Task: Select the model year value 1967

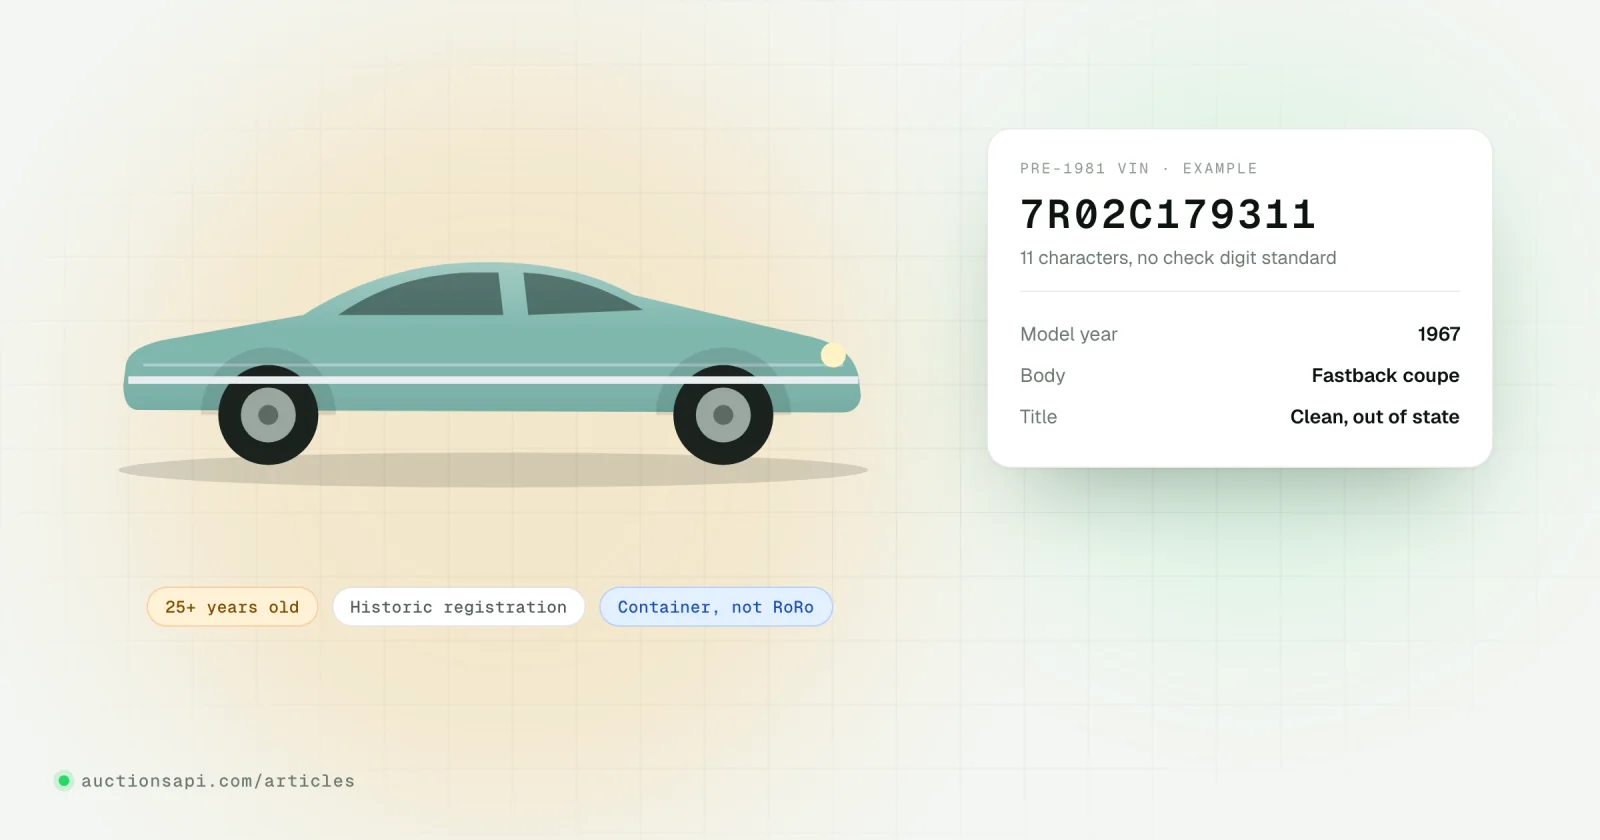Action: coord(1439,334)
